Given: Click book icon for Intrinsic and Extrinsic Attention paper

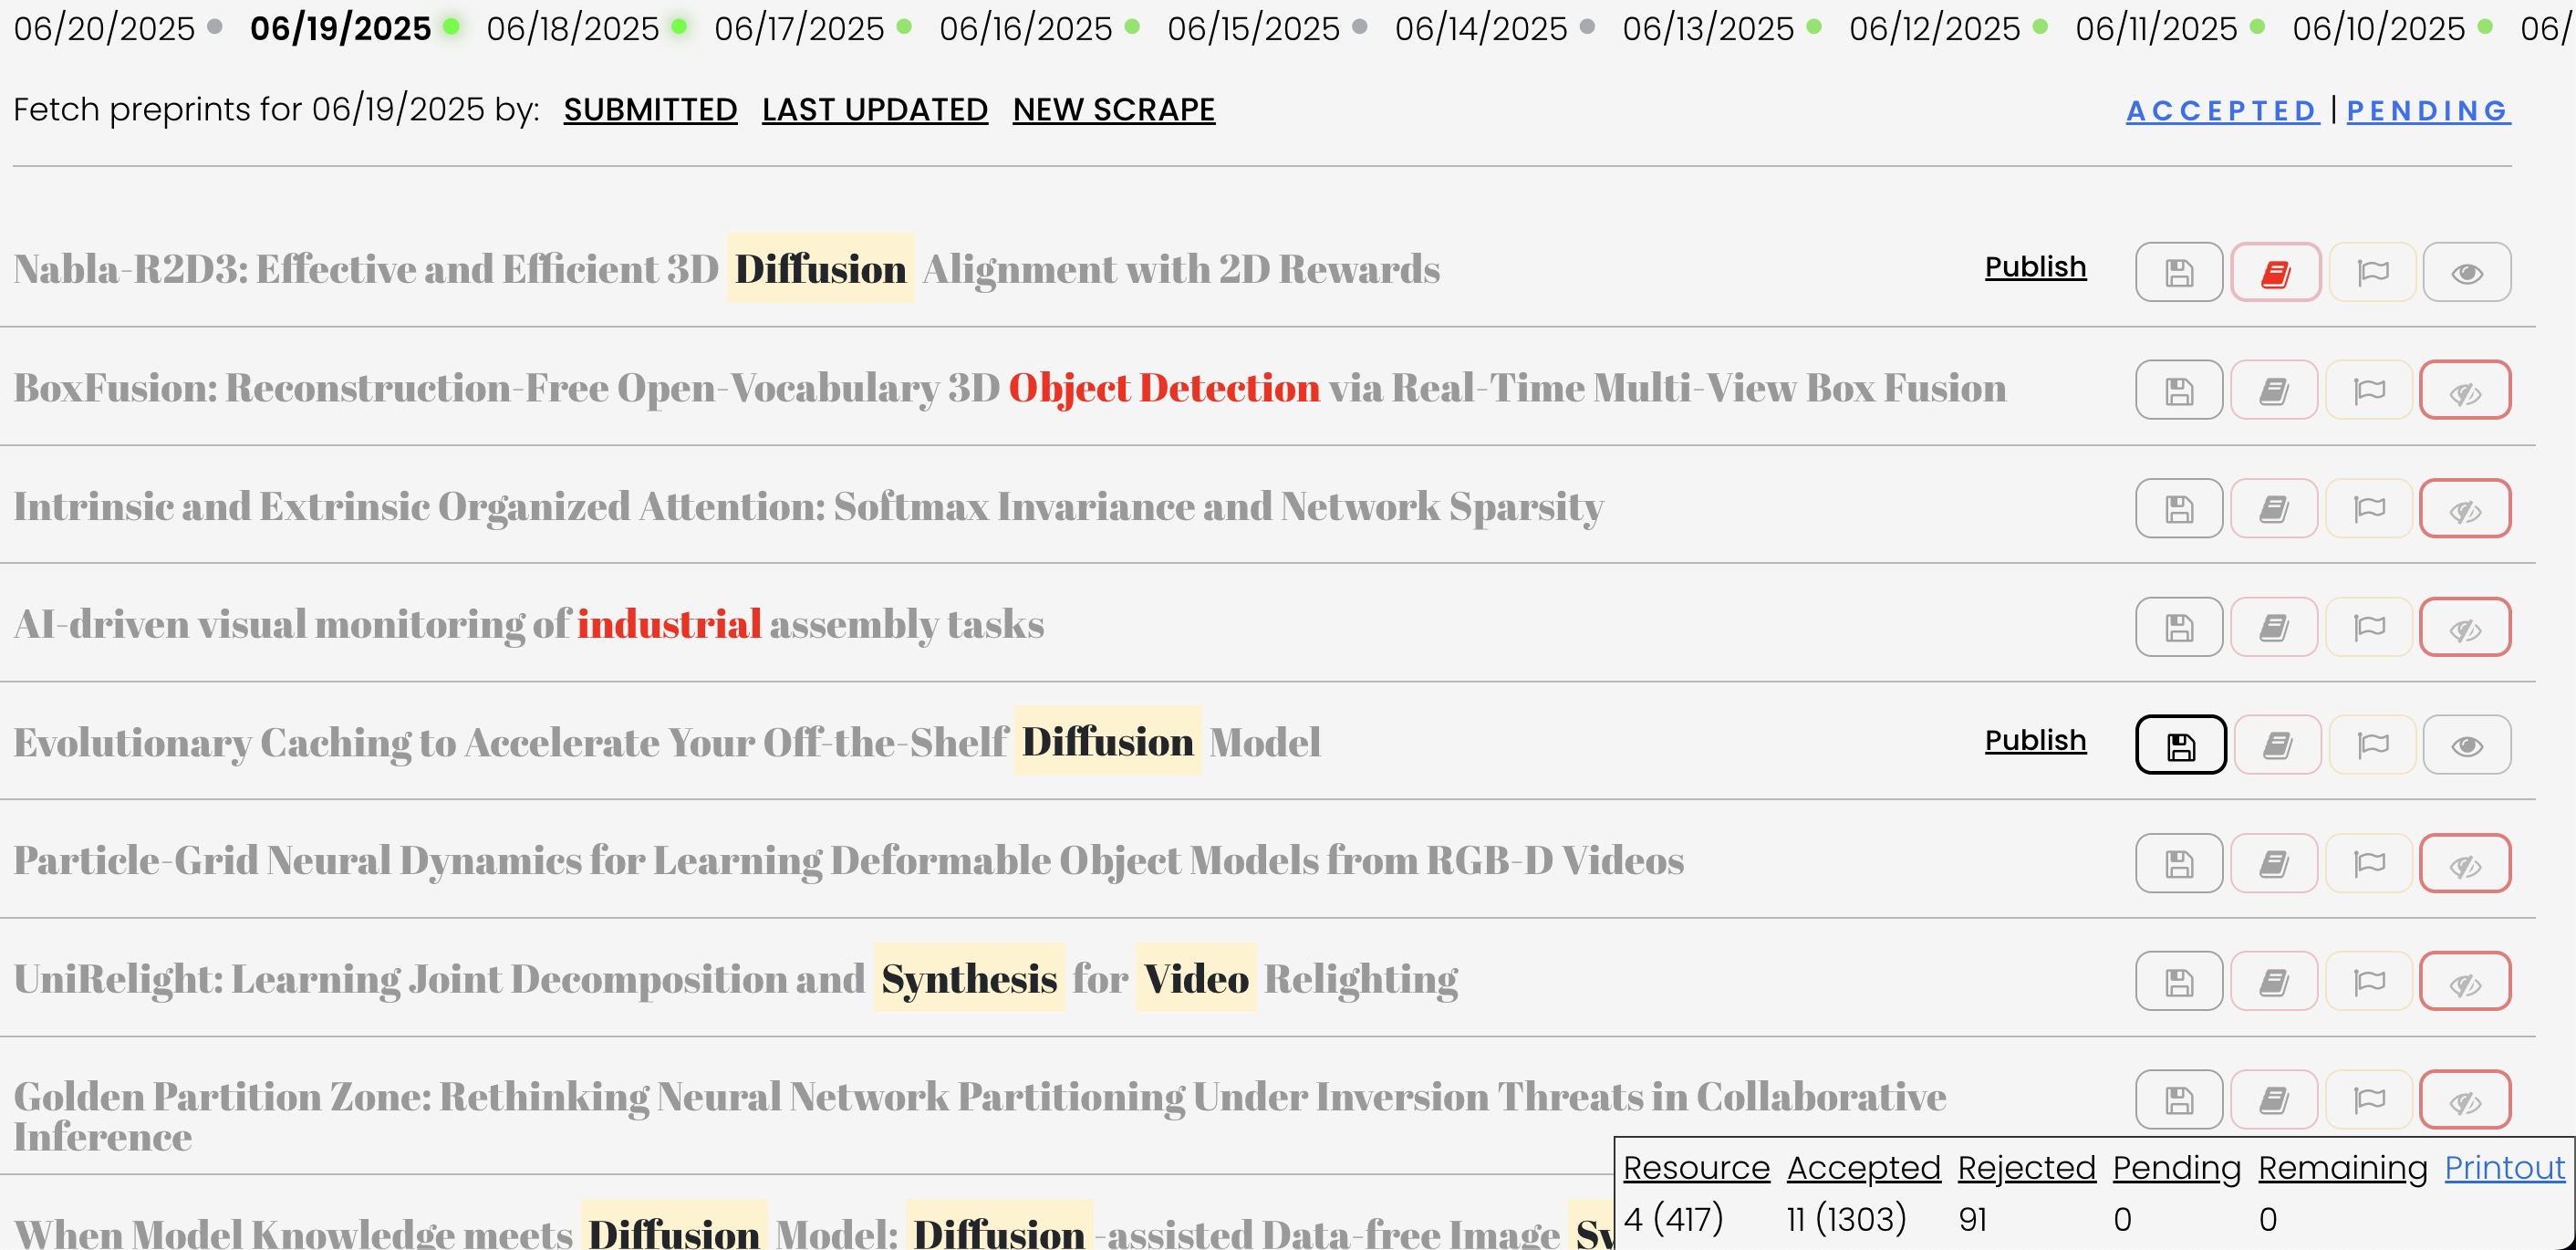Looking at the screenshot, I should 2274,508.
